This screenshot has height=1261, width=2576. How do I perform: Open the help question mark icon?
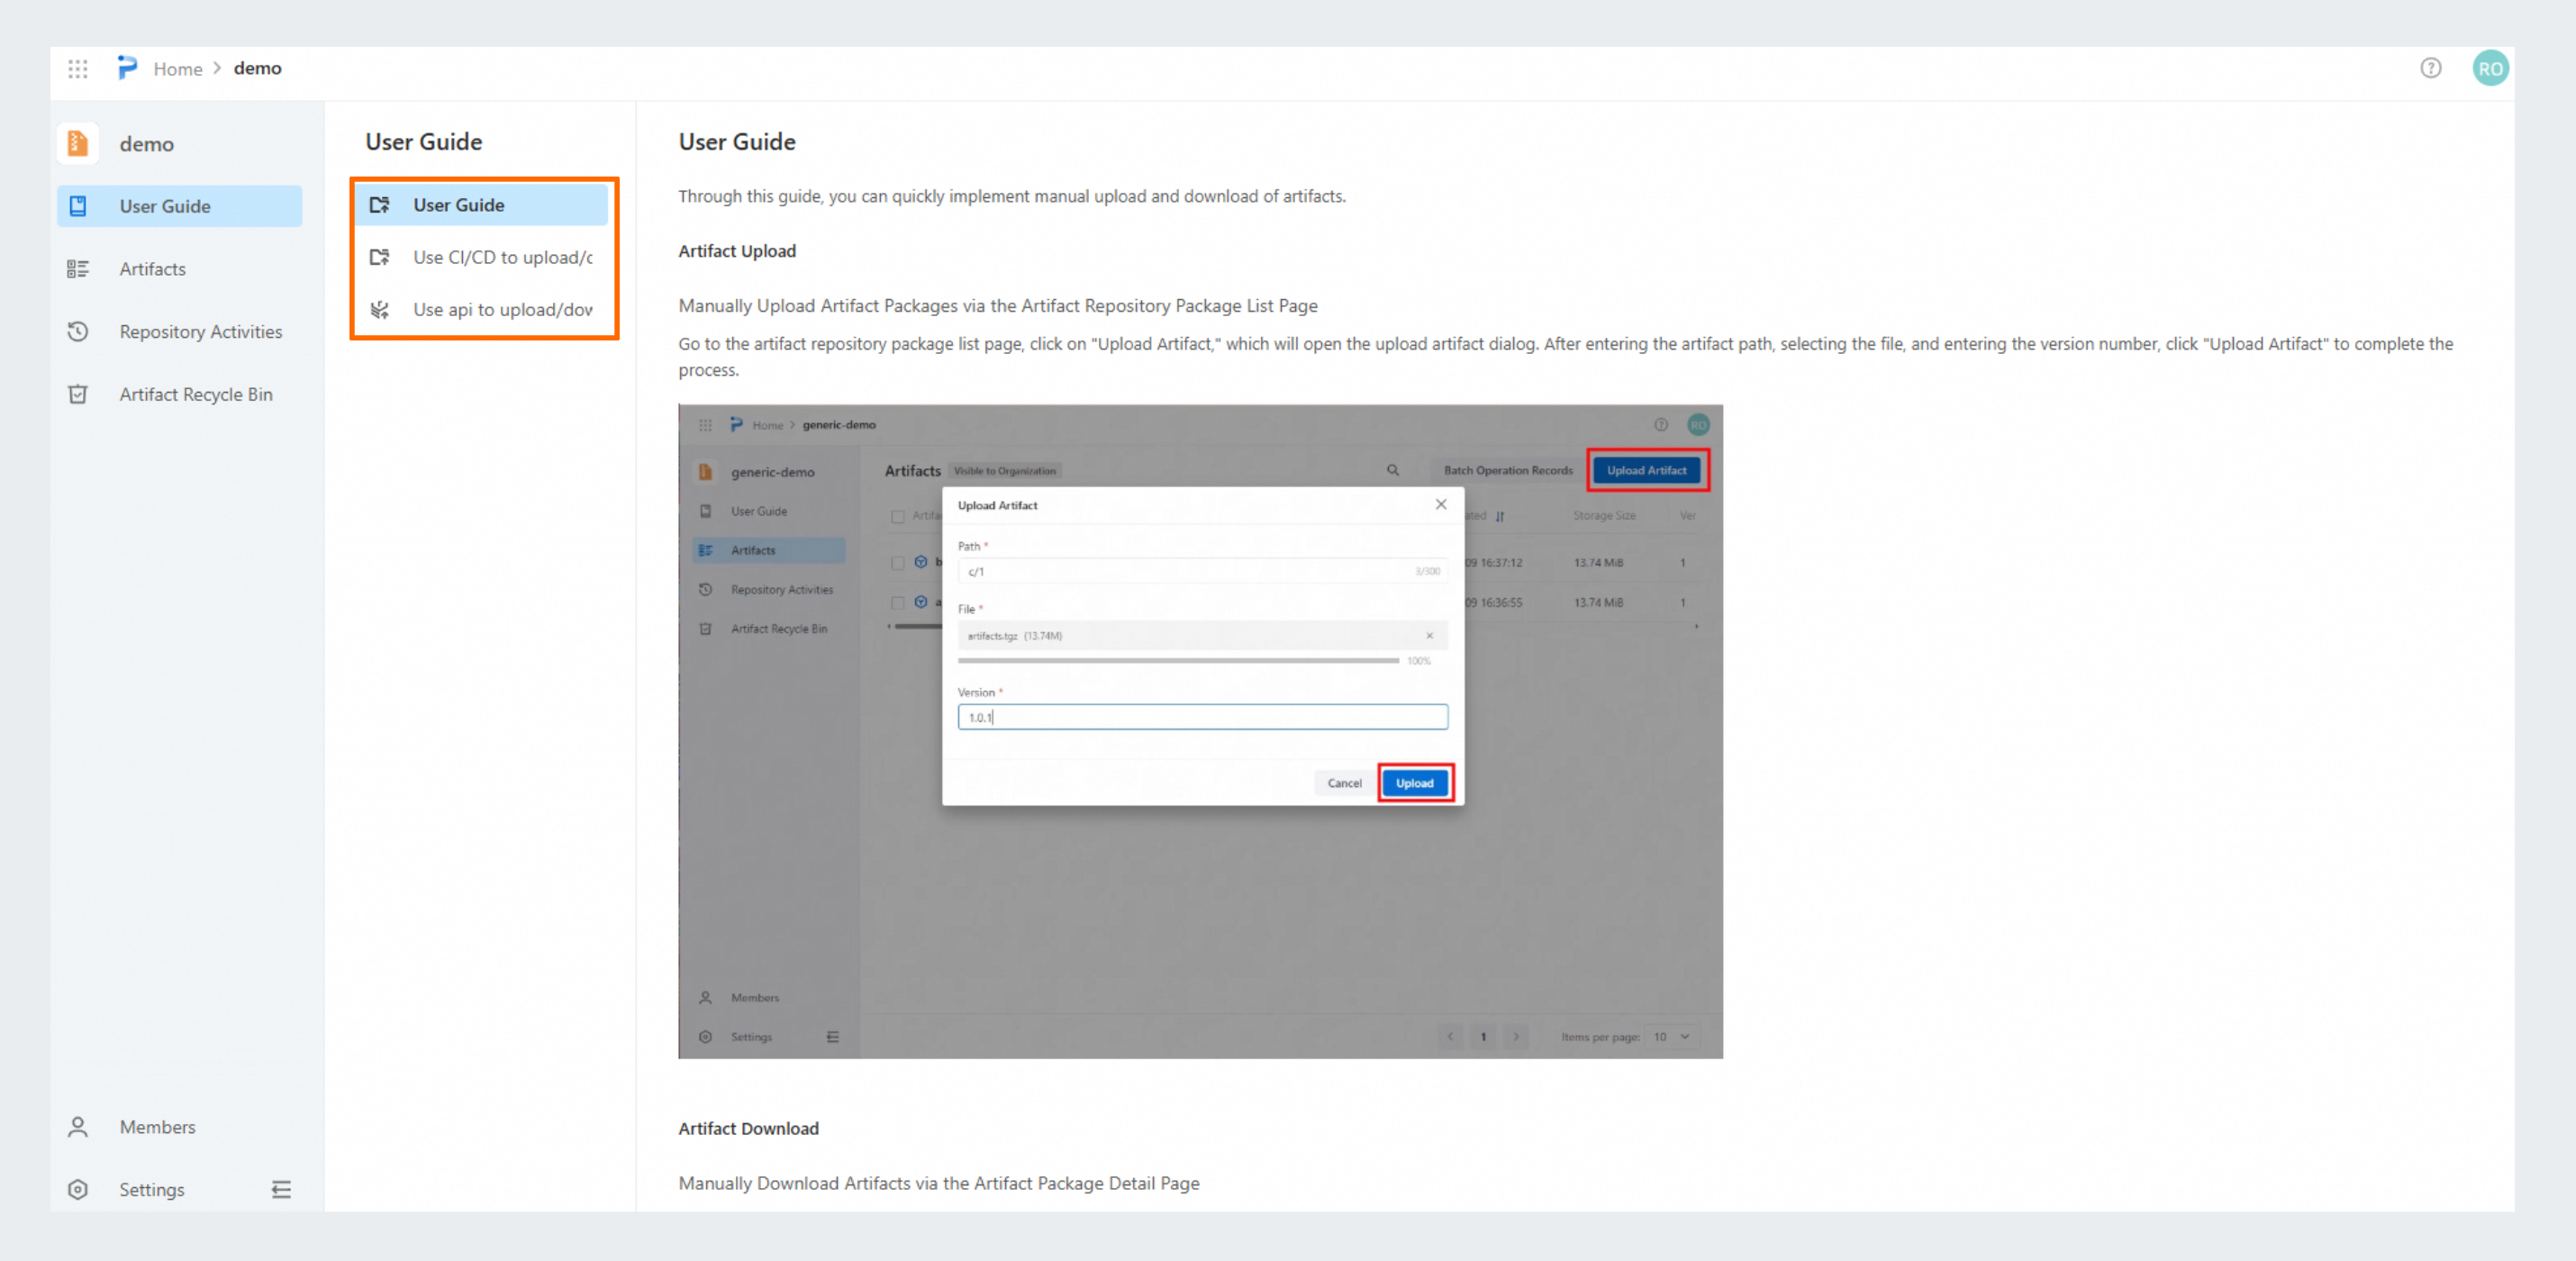(x=2430, y=68)
